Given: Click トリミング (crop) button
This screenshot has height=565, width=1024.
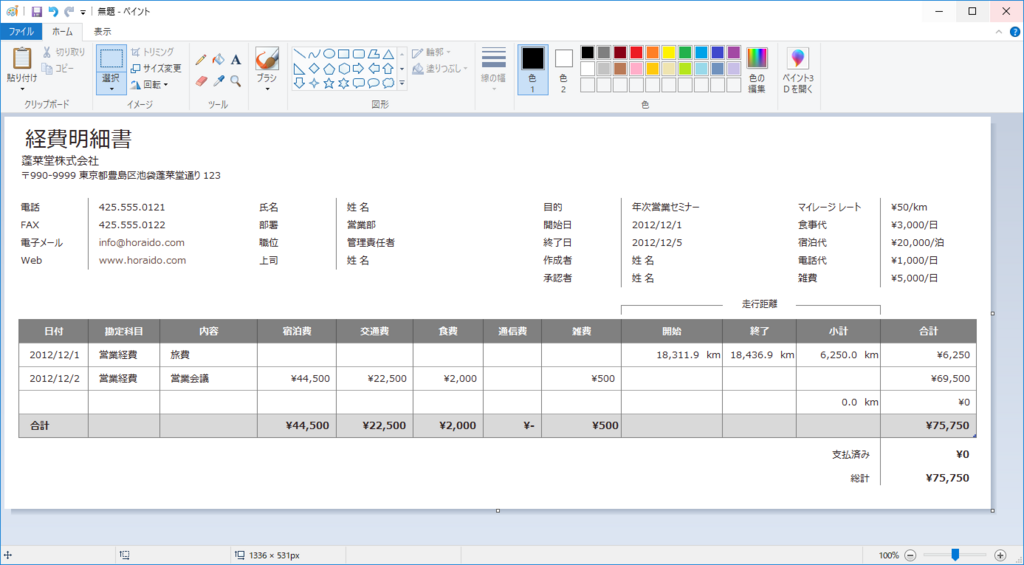Looking at the screenshot, I should click(152, 52).
